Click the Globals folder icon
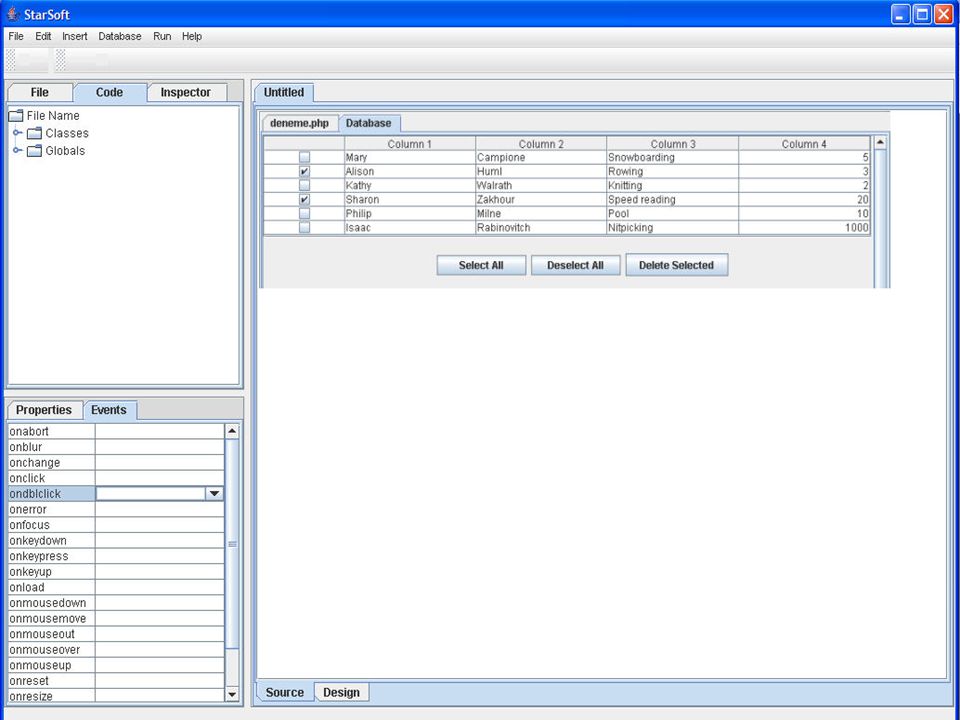Viewport: 960px width, 720px height. (35, 151)
